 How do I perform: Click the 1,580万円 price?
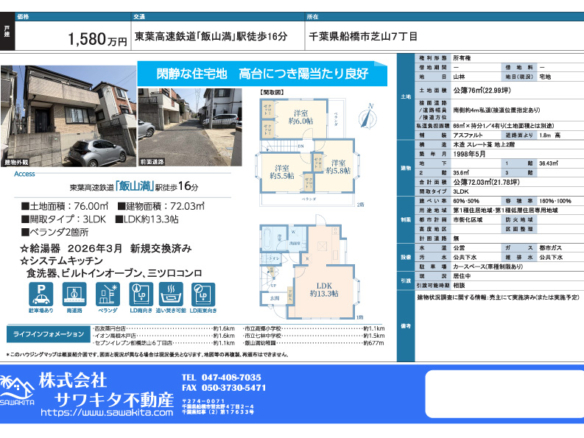[98, 39]
